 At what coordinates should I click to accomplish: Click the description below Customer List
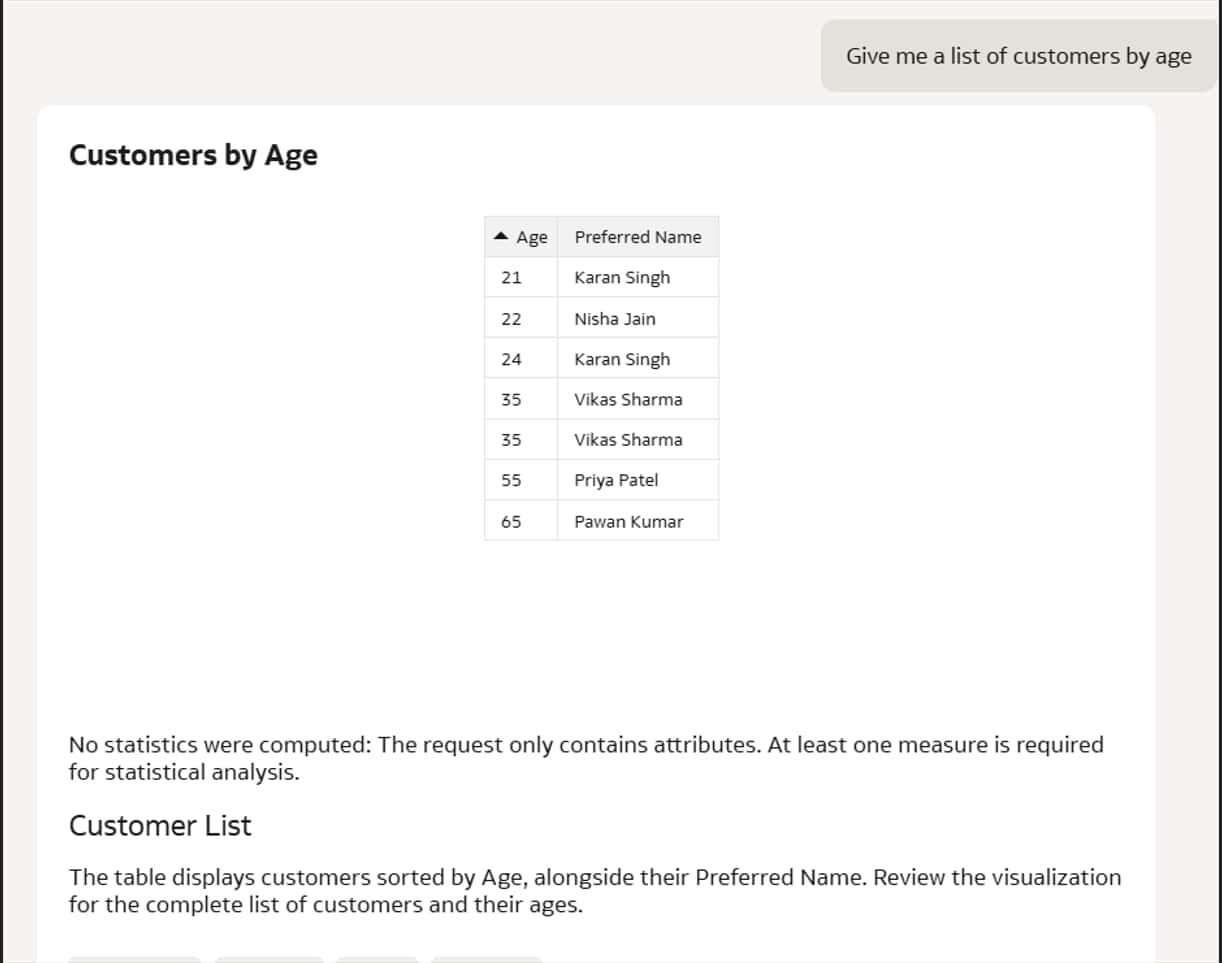tap(594, 890)
